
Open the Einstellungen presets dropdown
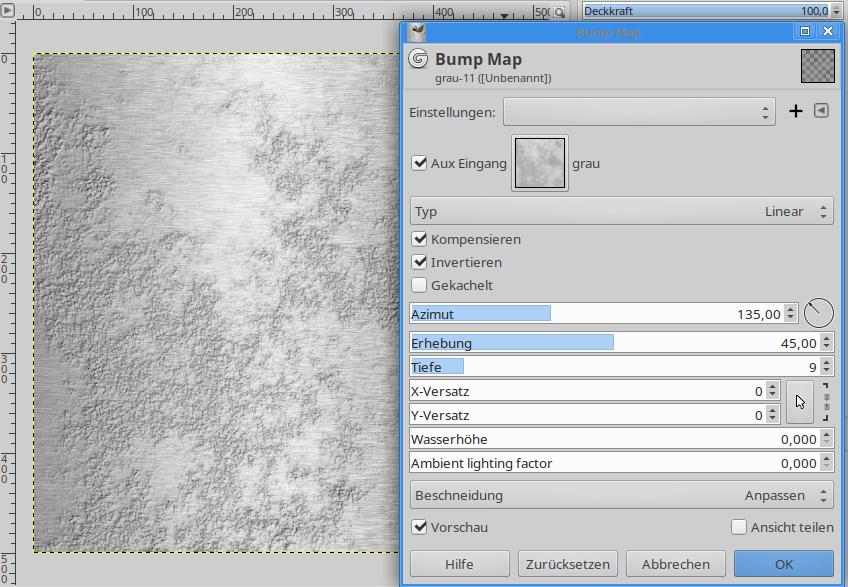(640, 112)
